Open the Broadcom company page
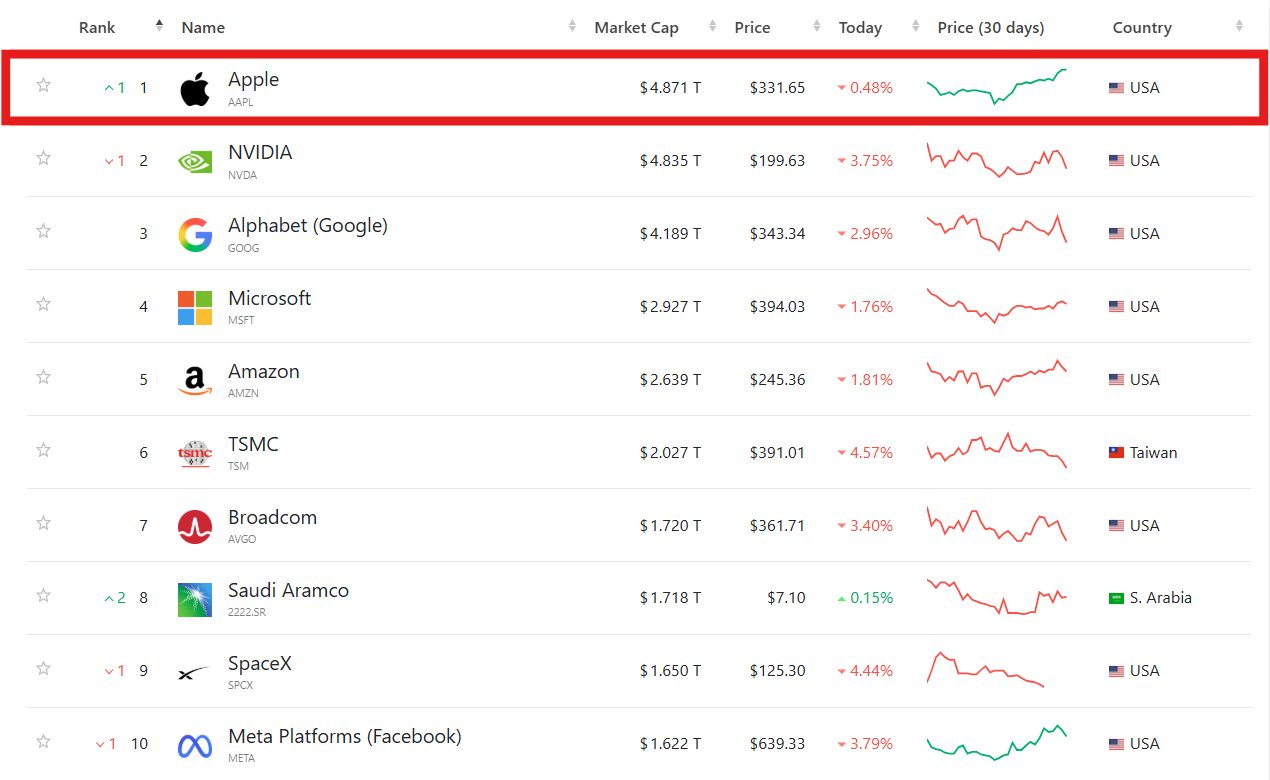Image resolution: width=1270 pixels, height=780 pixels. (272, 518)
